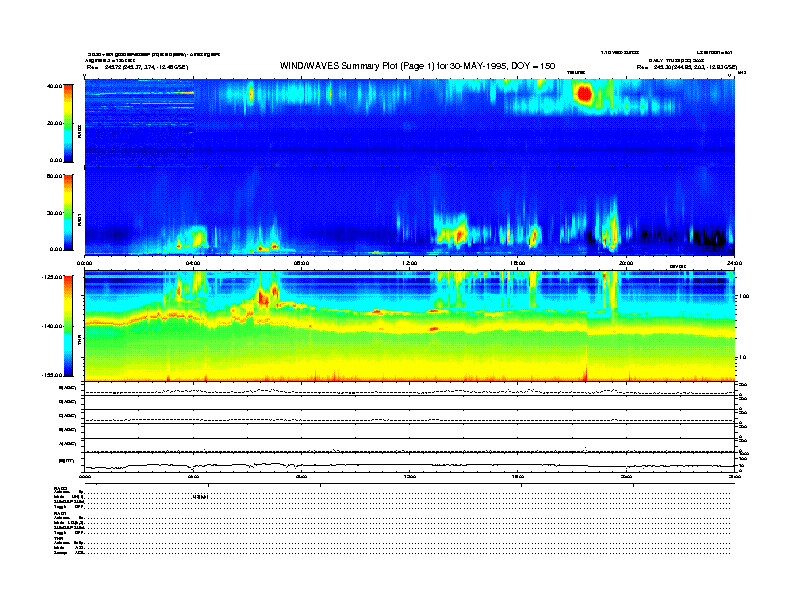Click the -125.00 label on TNR color bar

53,277
